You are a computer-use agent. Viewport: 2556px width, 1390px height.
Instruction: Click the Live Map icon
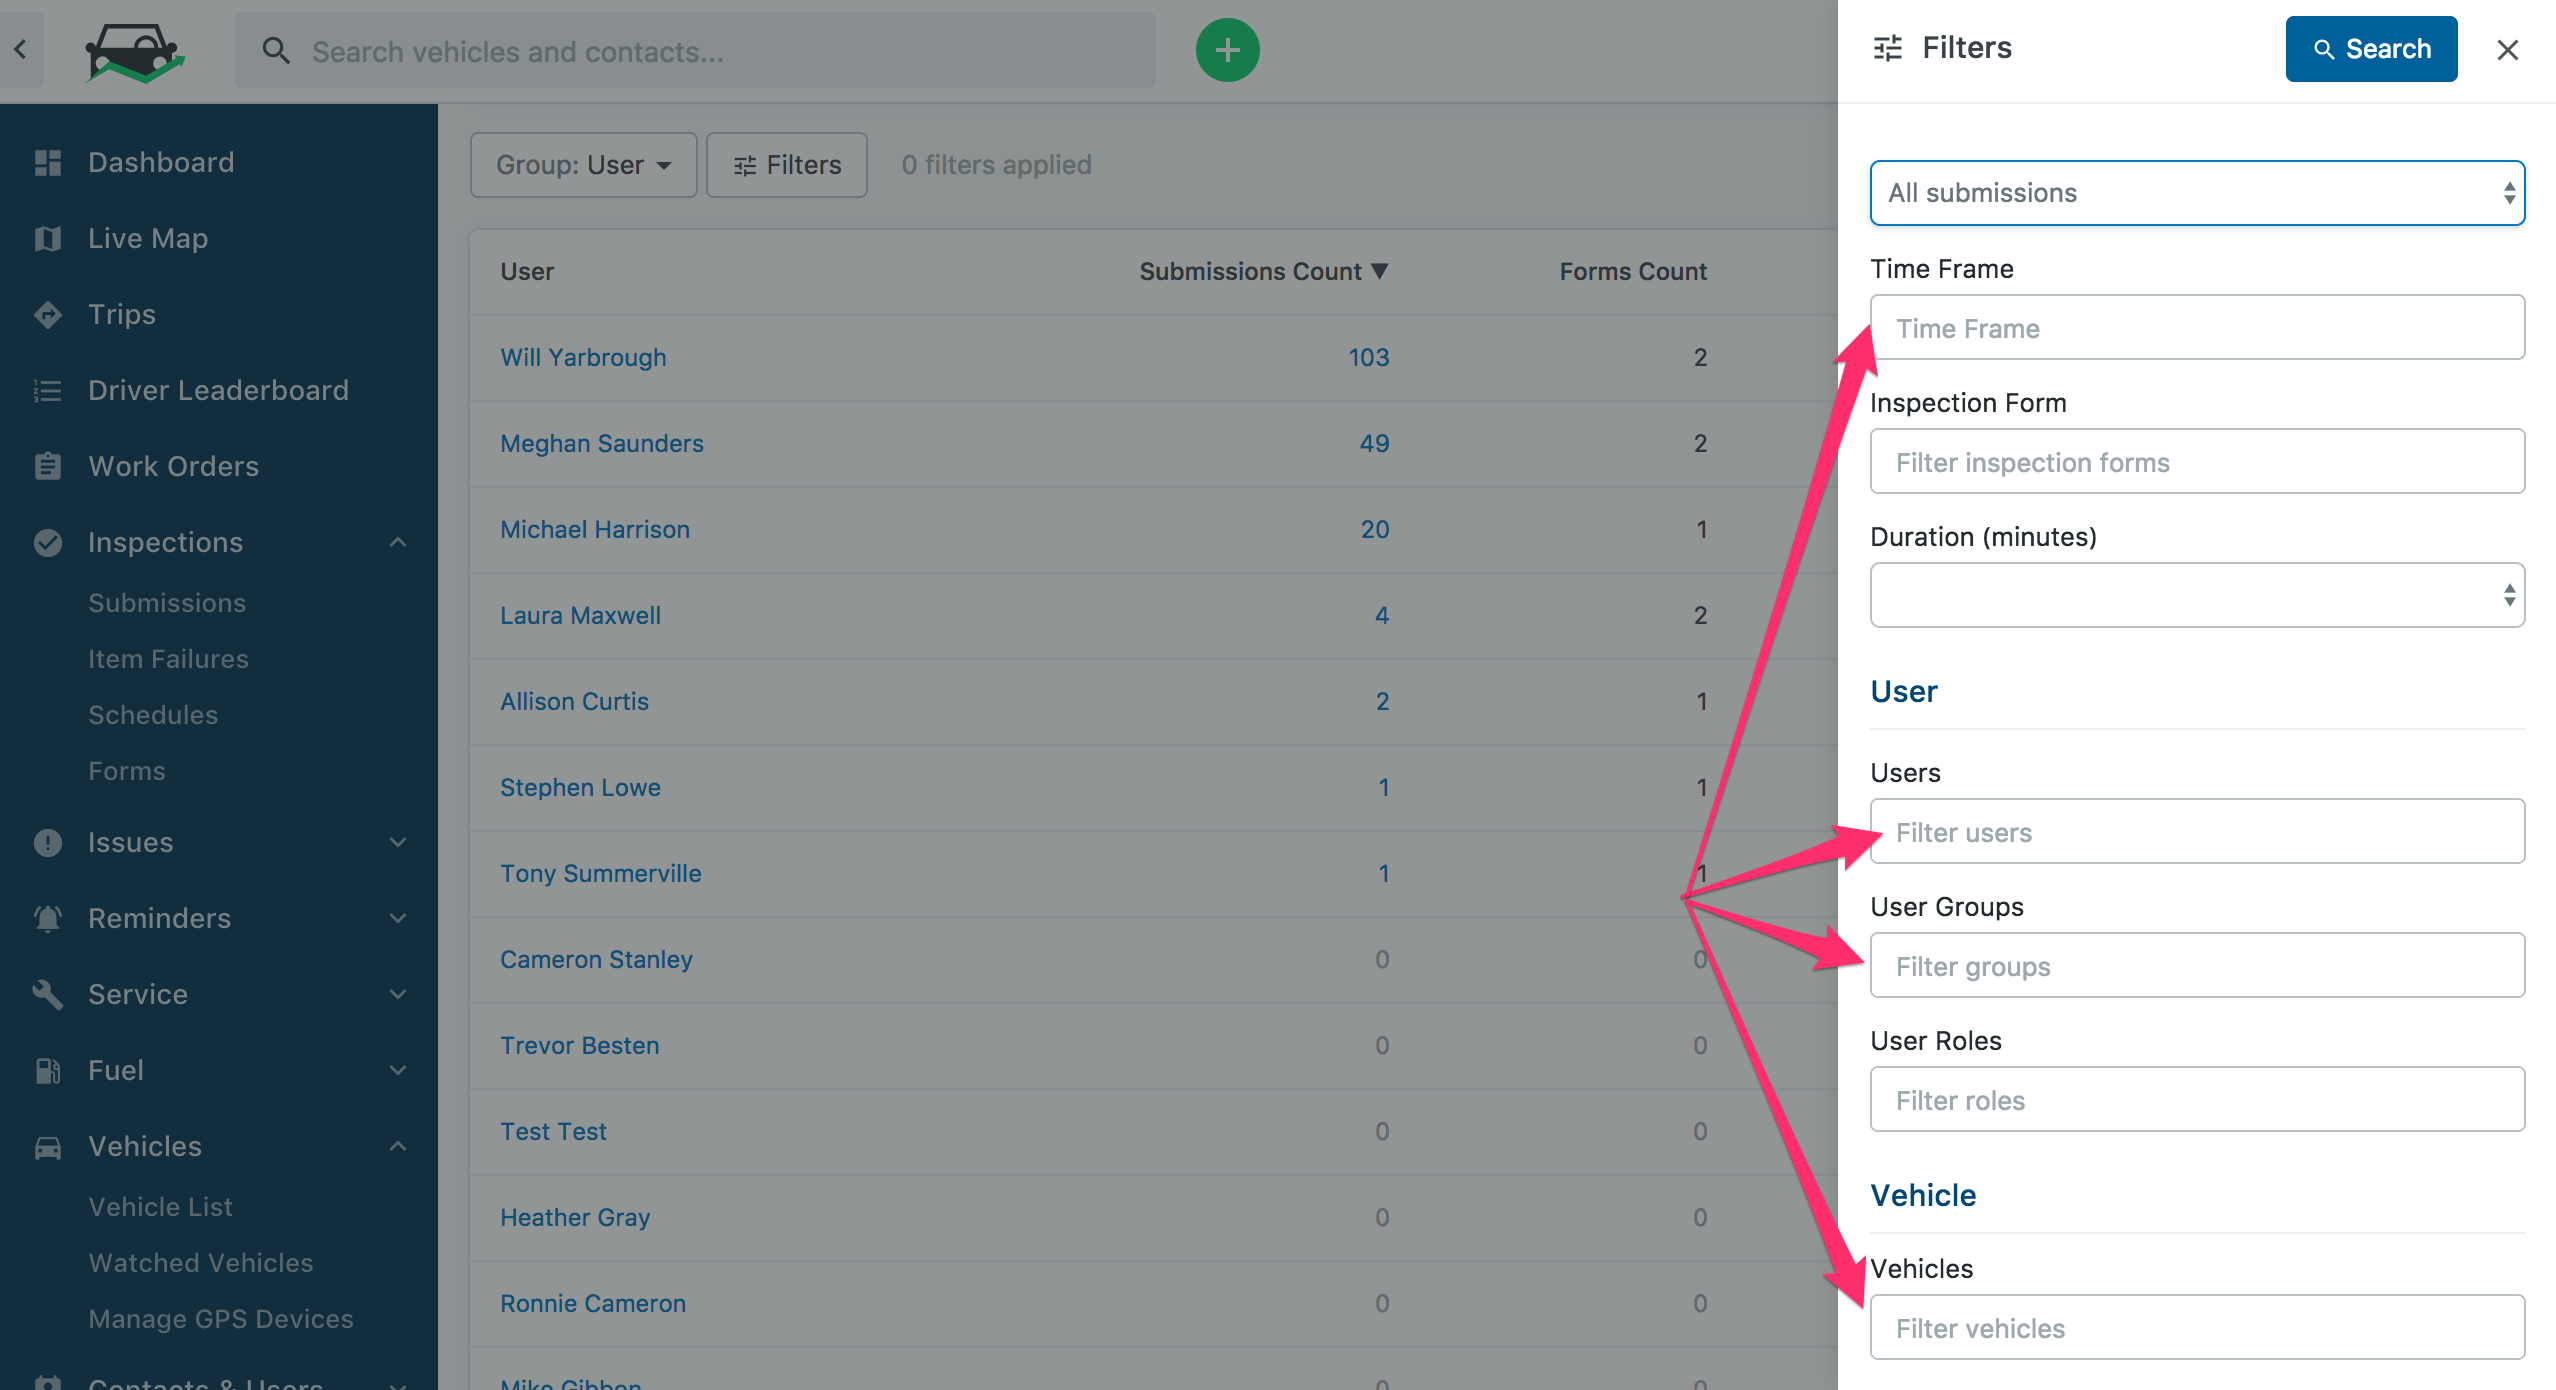[47, 238]
